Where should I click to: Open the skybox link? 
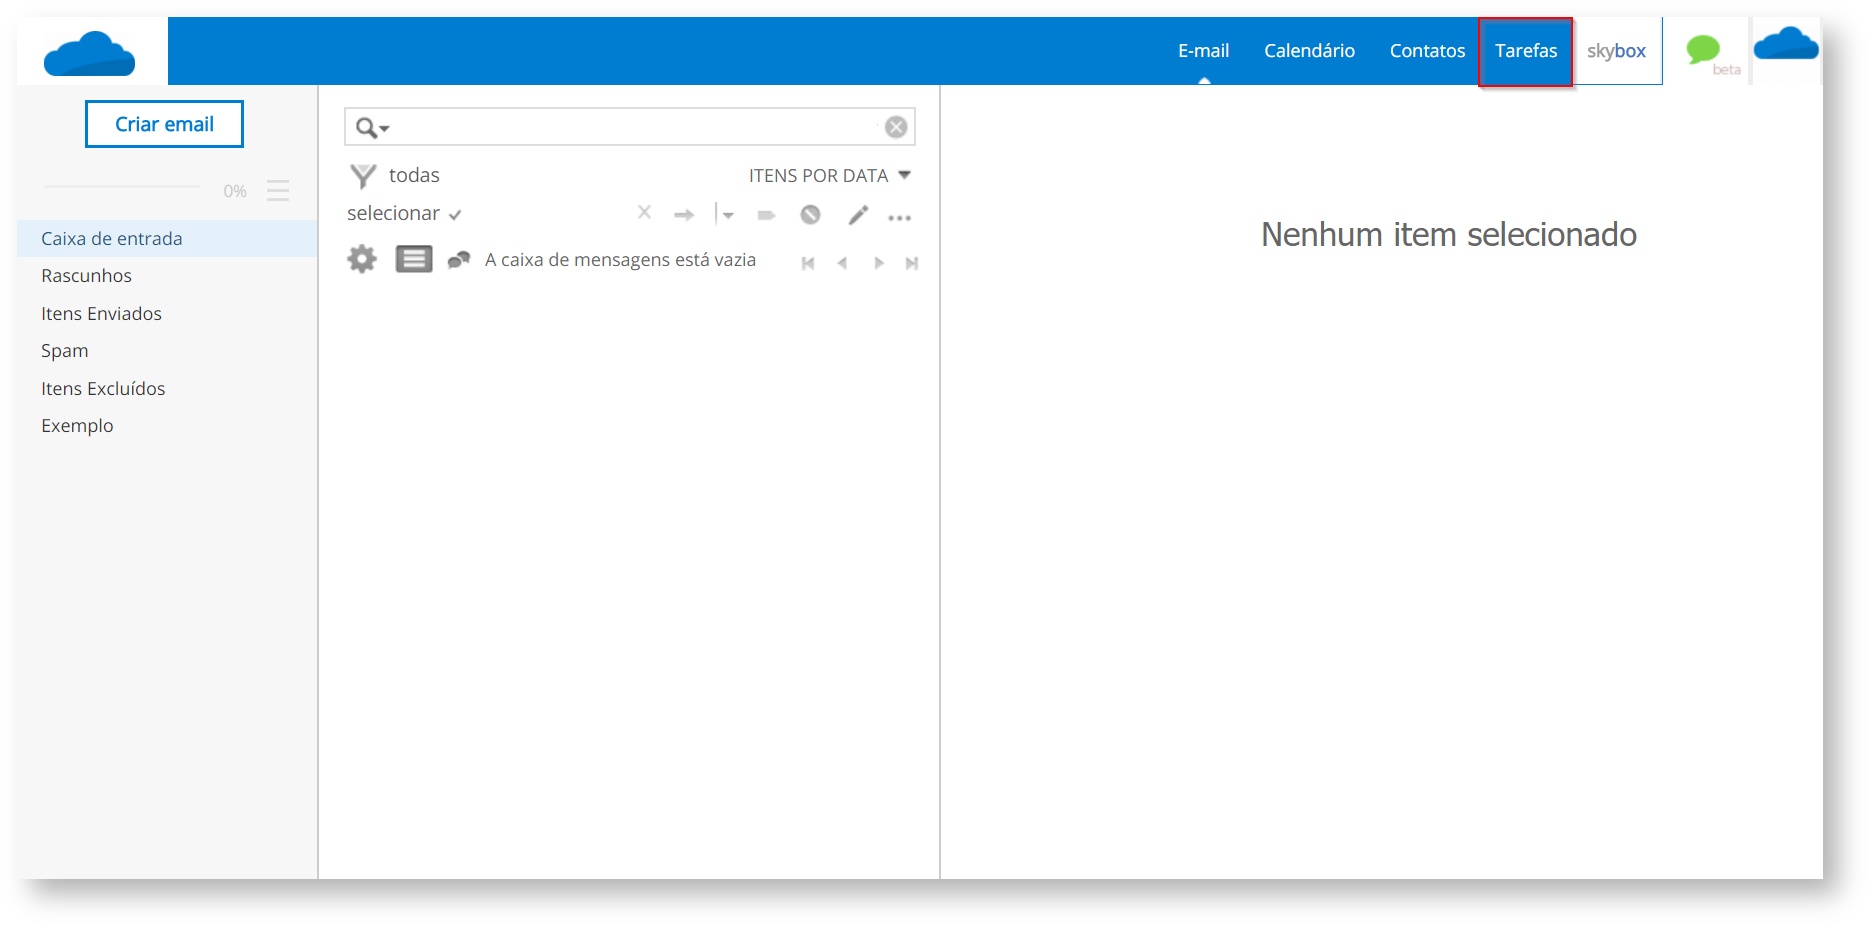[1616, 51]
